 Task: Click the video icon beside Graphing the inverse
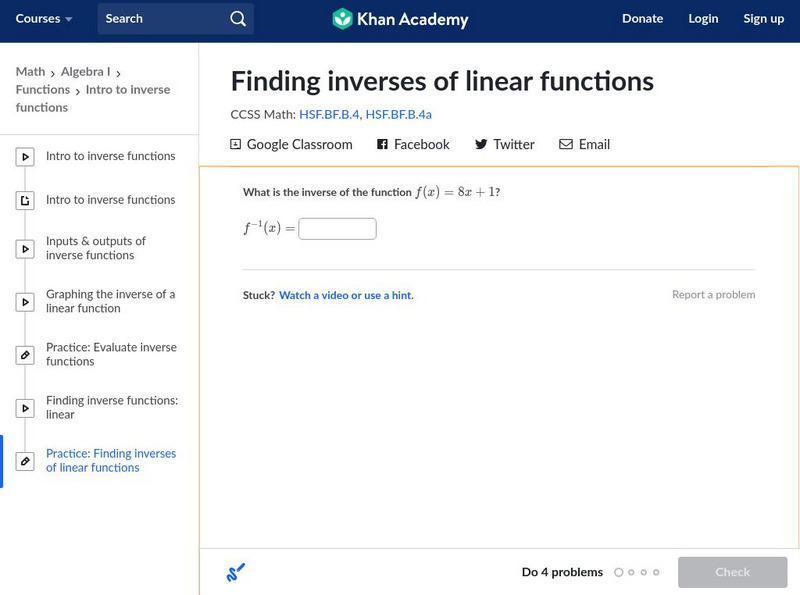(26, 302)
